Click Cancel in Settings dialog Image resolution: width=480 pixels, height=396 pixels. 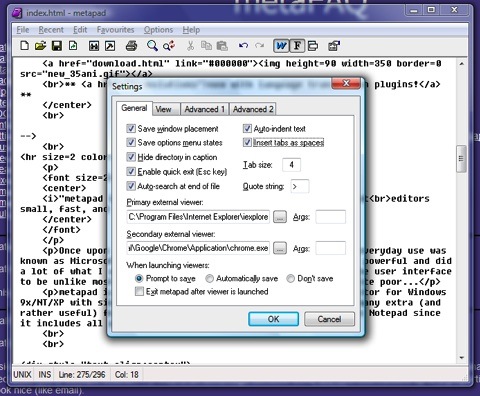click(329, 319)
